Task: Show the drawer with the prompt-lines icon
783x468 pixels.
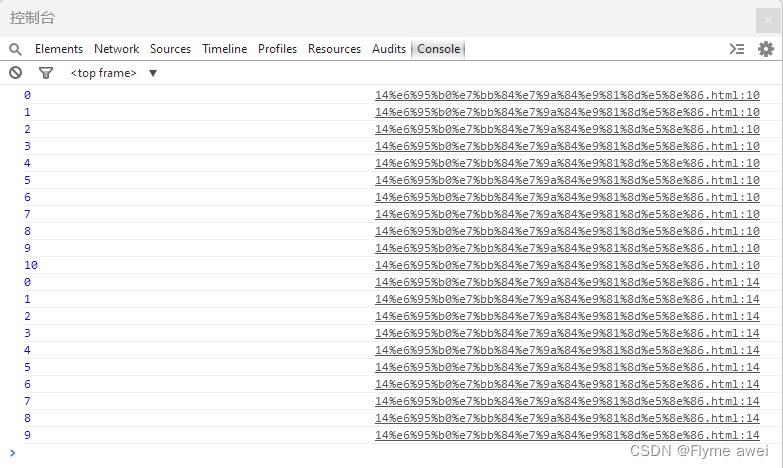Action: 737,49
